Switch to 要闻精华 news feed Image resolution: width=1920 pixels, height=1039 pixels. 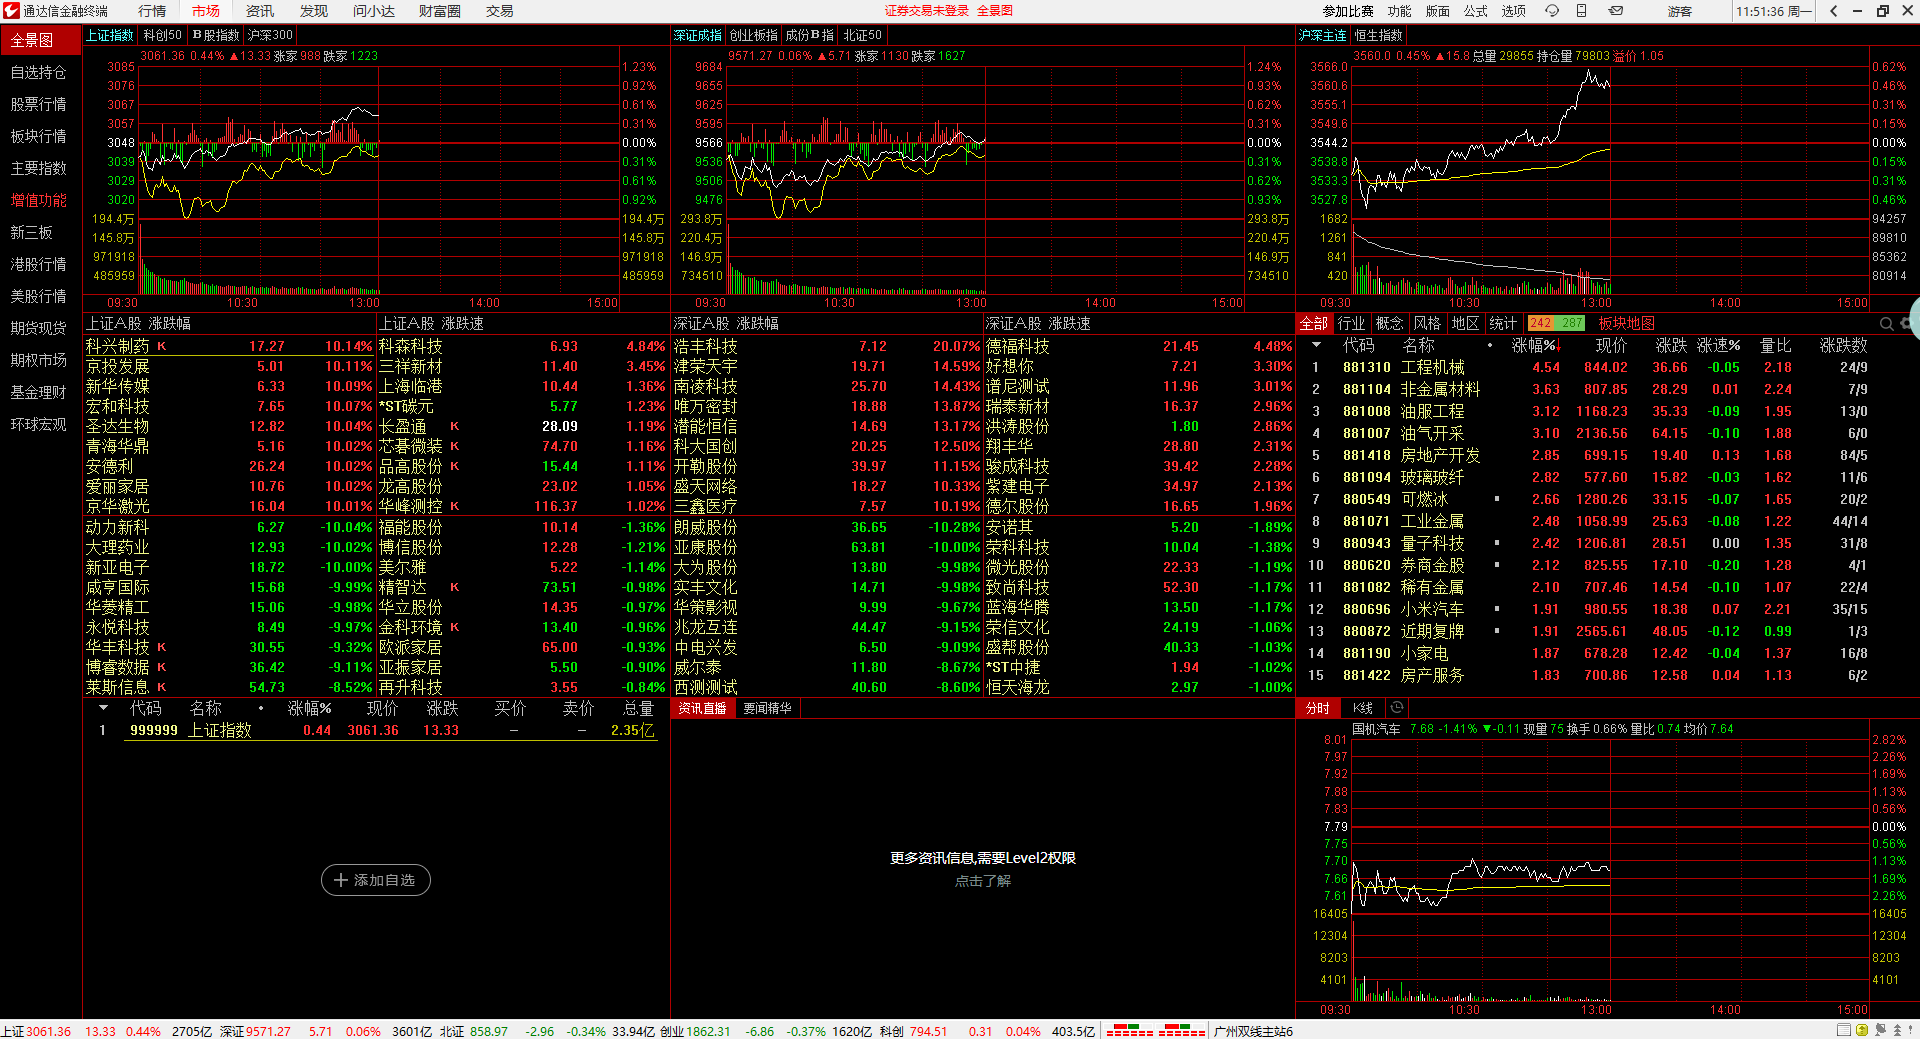pyautogui.click(x=767, y=708)
